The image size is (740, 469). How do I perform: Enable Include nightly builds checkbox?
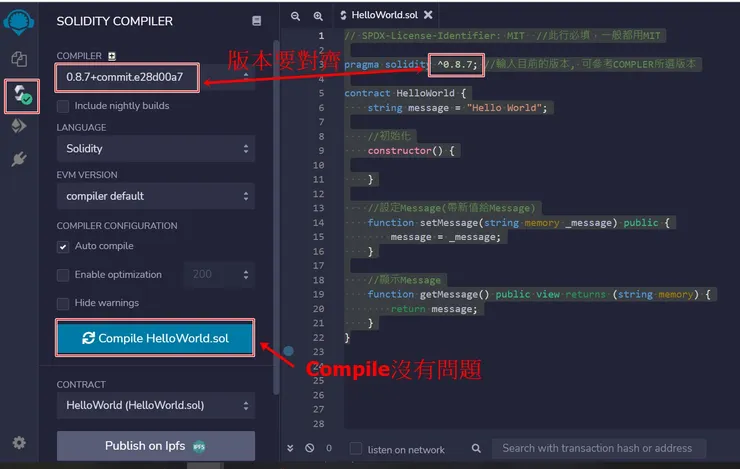coord(63,106)
